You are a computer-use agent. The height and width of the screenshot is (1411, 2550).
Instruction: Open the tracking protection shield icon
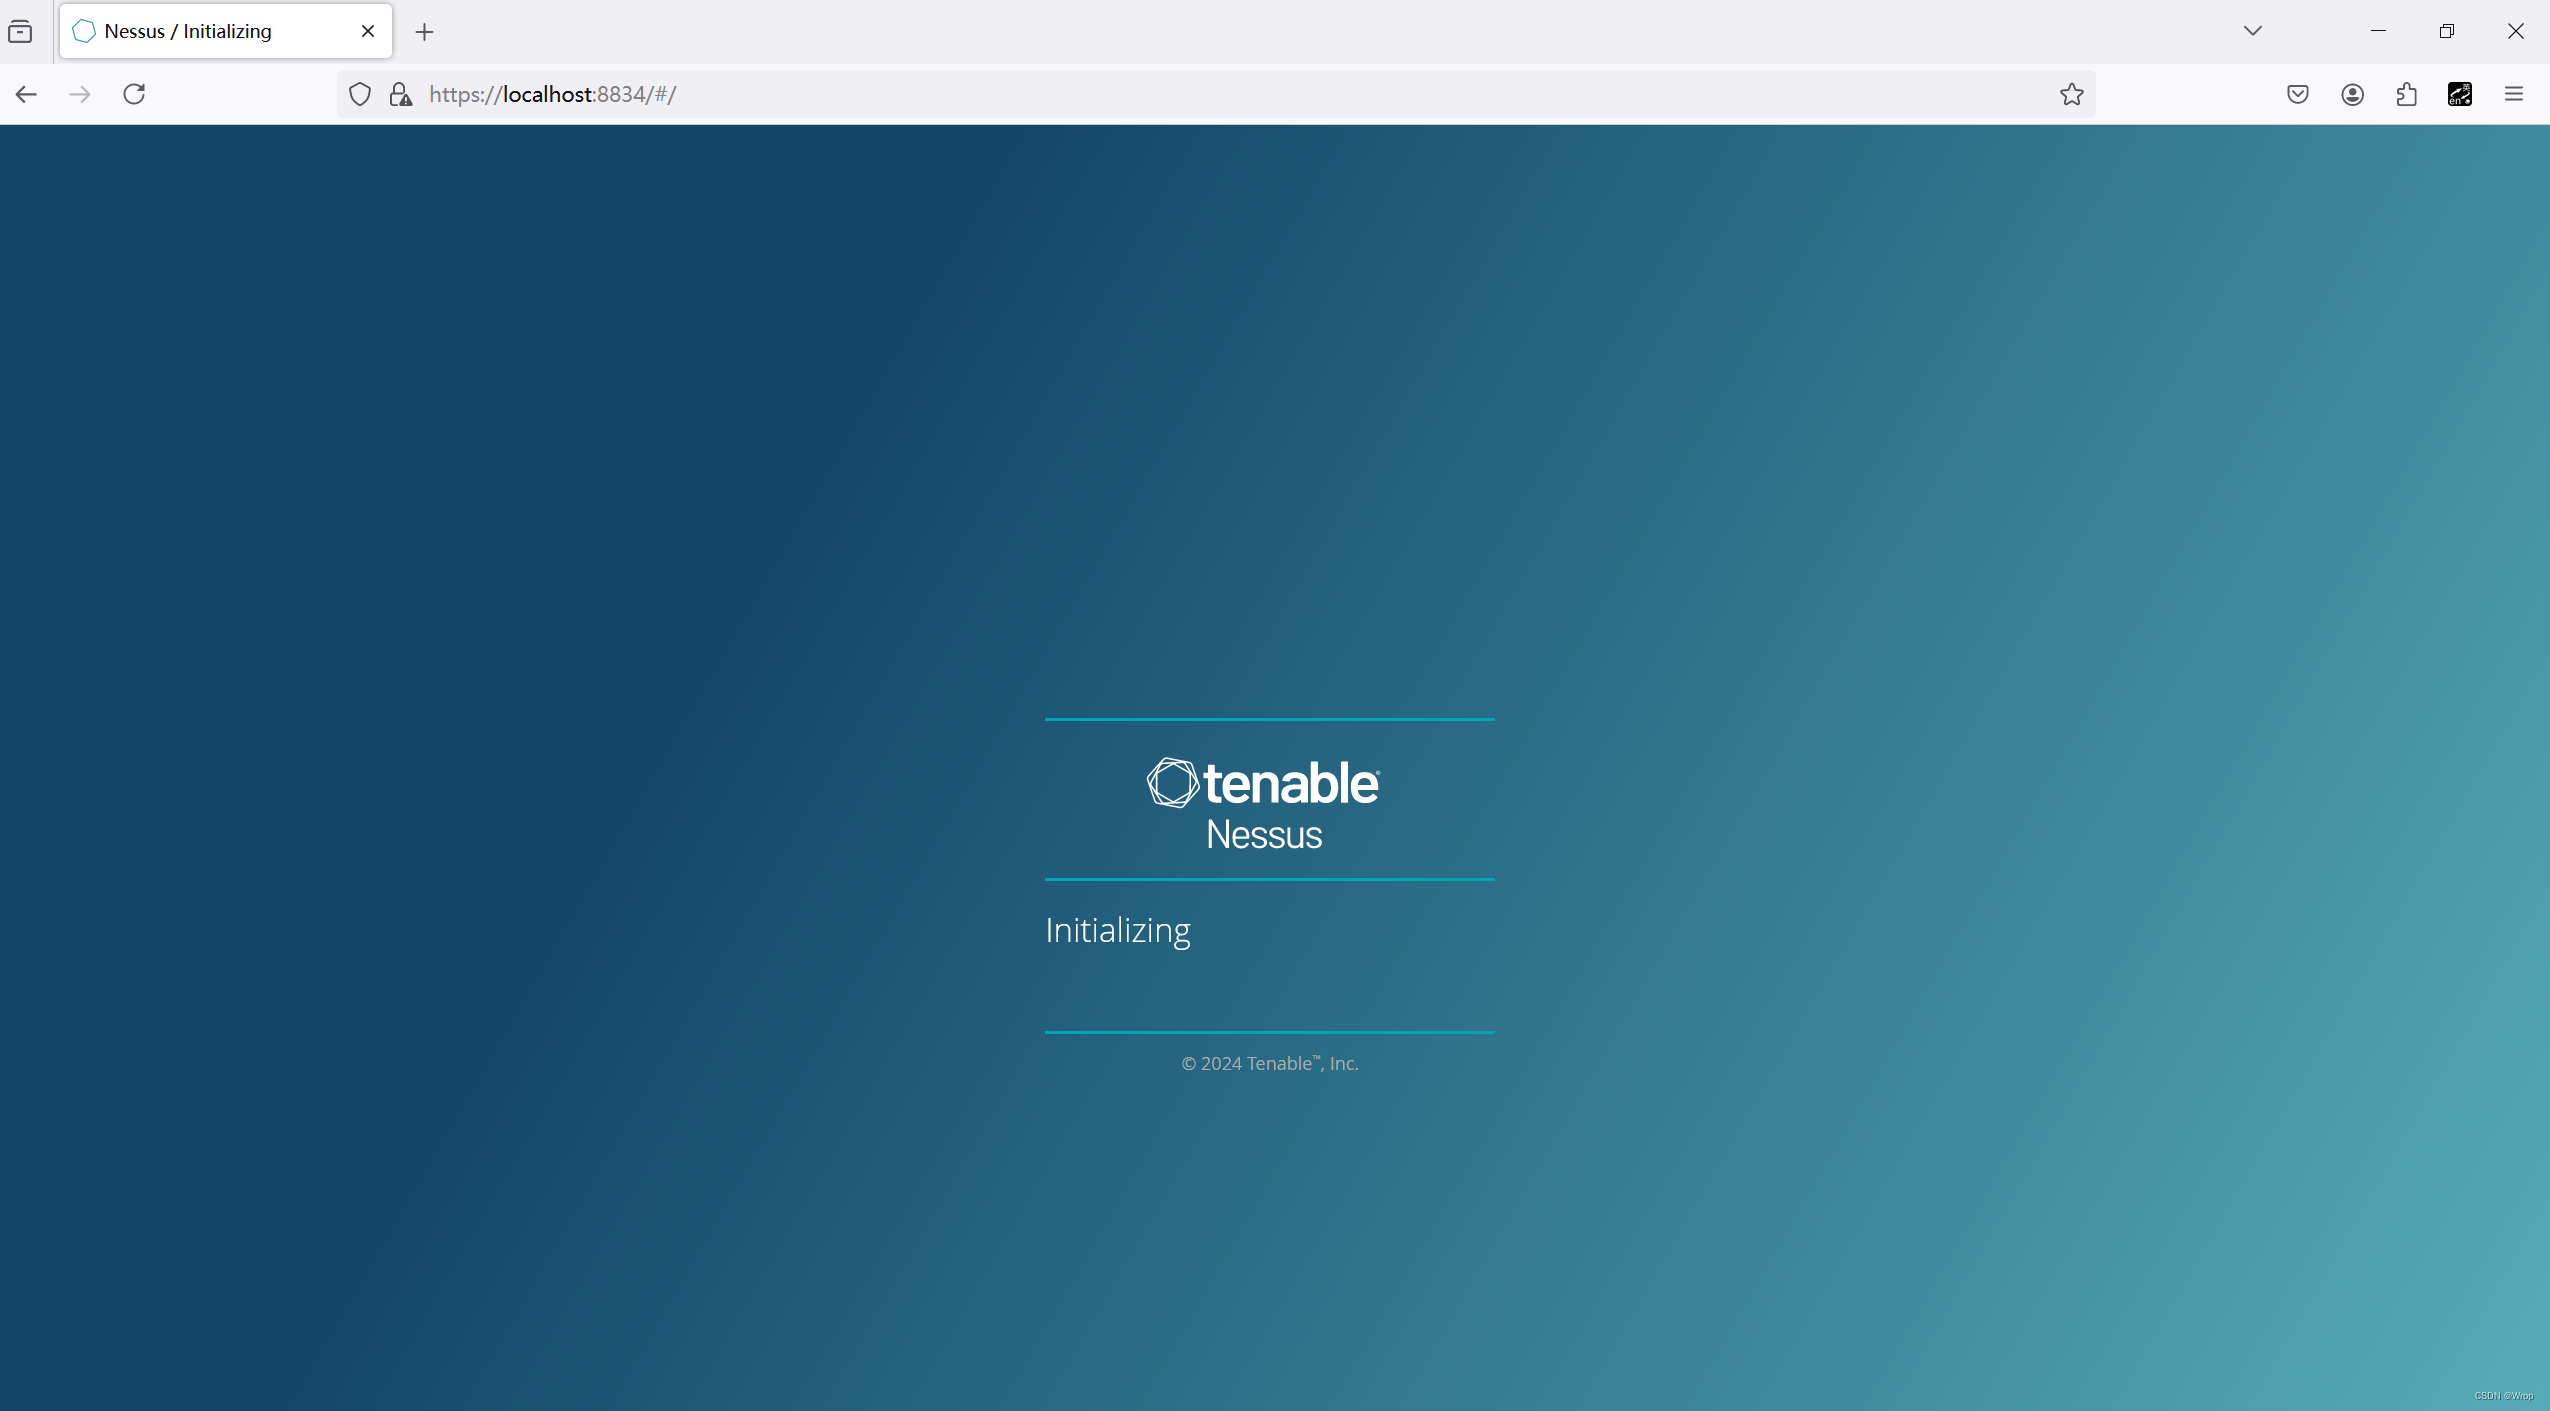click(x=360, y=94)
